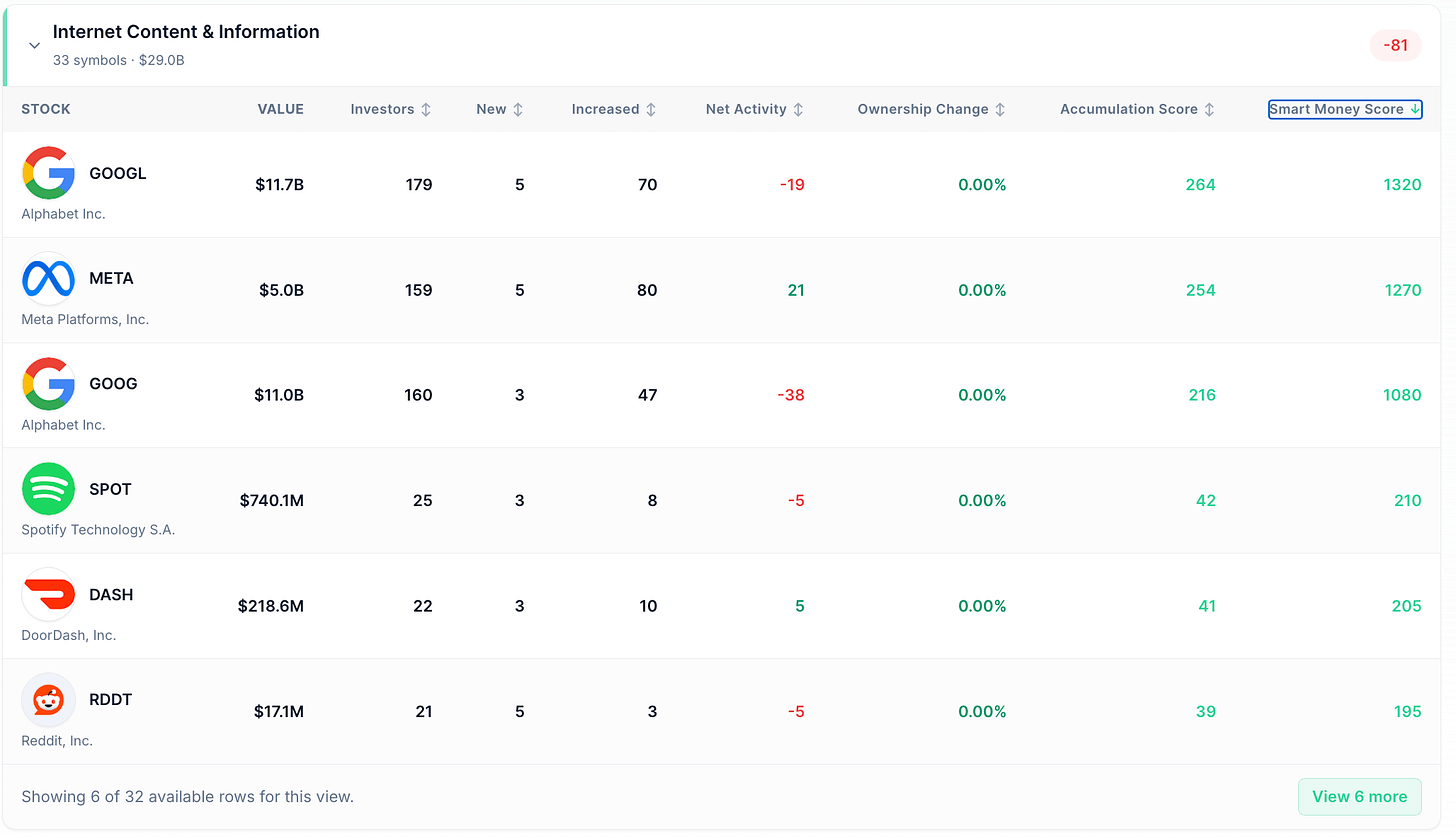Select the SPOT Spotify Technology row

pyautogui.click(x=728, y=500)
